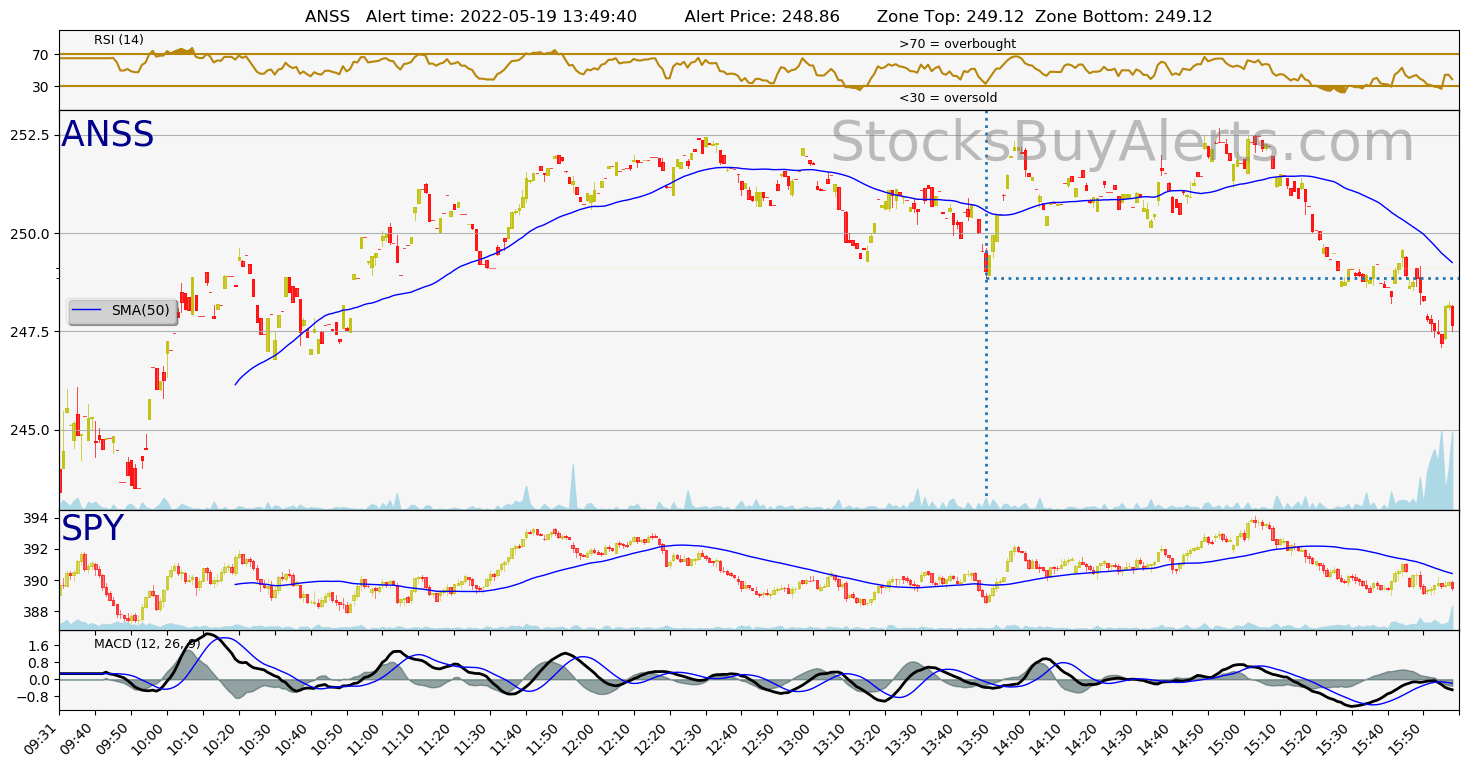Click the SPY ticker label

pyautogui.click(x=92, y=529)
